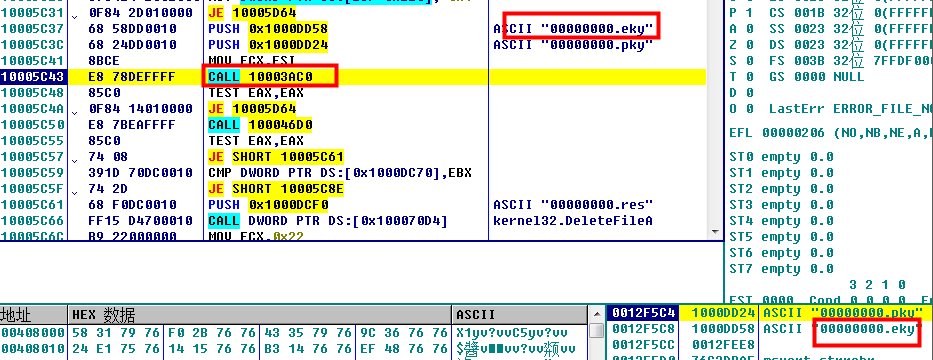The height and width of the screenshot is (360, 933).
Task: Select the CMP DWORD PTR DS:[0x1000DC70],EBX instruction
Action: click(x=340, y=173)
